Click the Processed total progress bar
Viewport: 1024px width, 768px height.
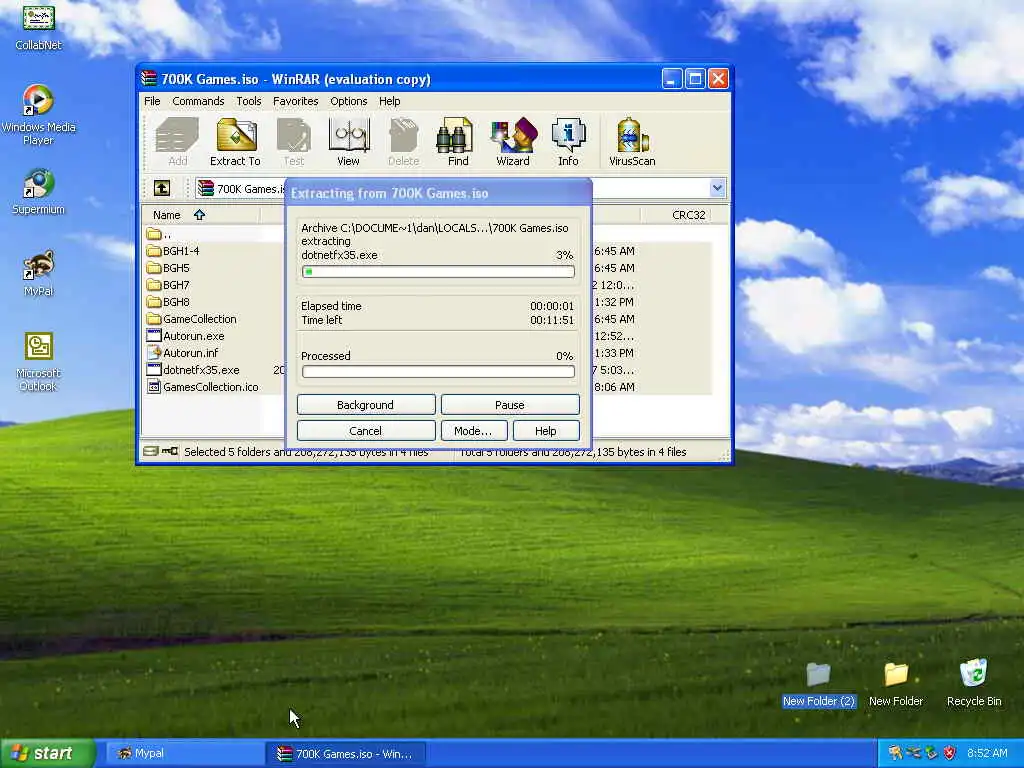(x=438, y=372)
